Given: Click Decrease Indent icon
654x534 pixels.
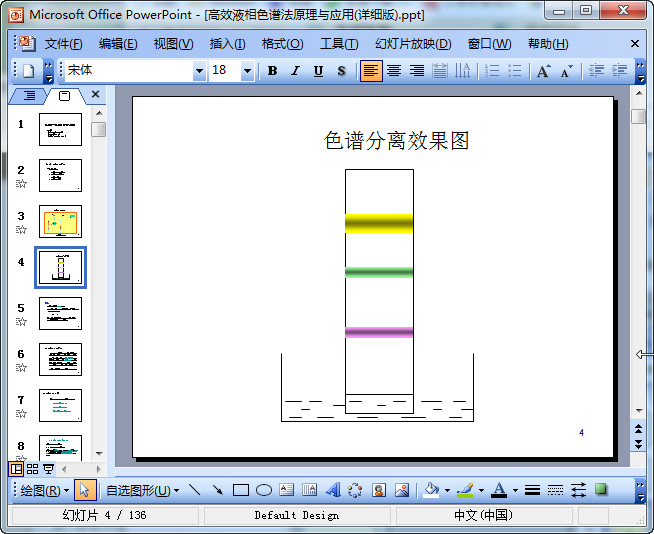Looking at the screenshot, I should click(x=596, y=71).
